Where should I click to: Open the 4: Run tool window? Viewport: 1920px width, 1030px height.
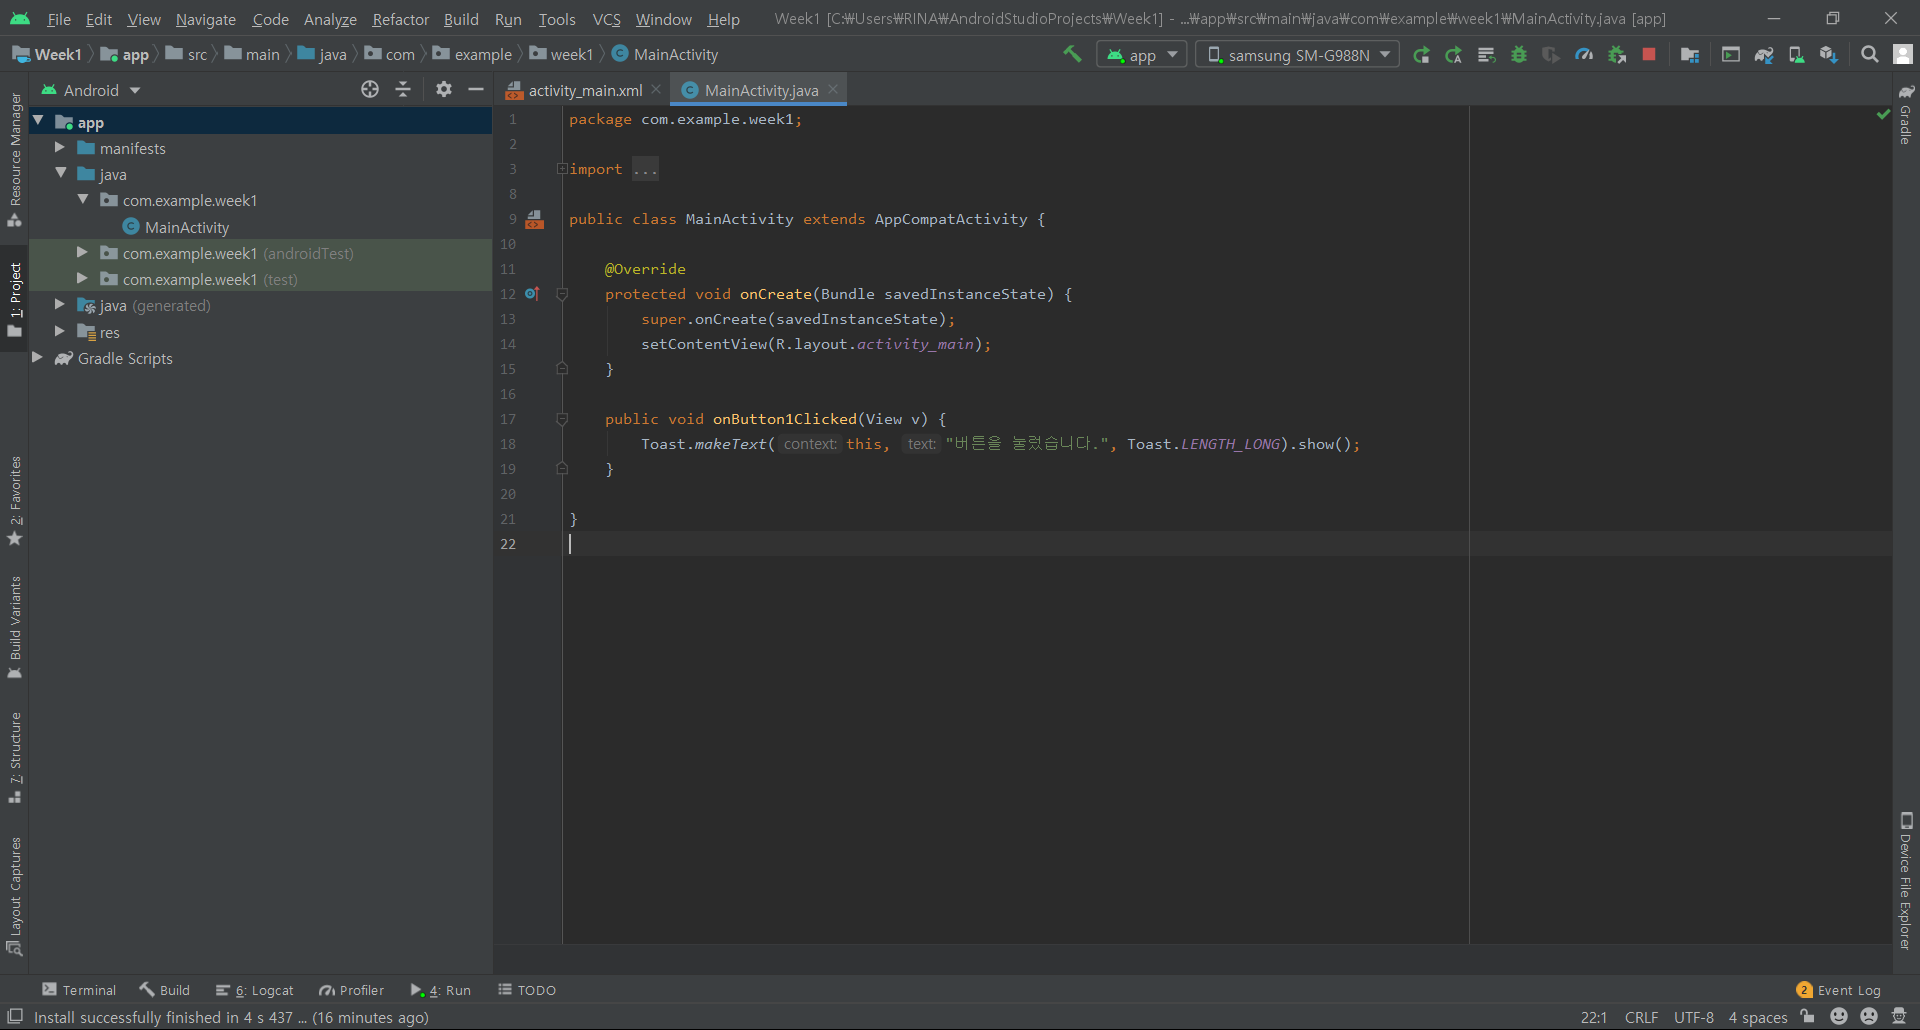click(440, 990)
